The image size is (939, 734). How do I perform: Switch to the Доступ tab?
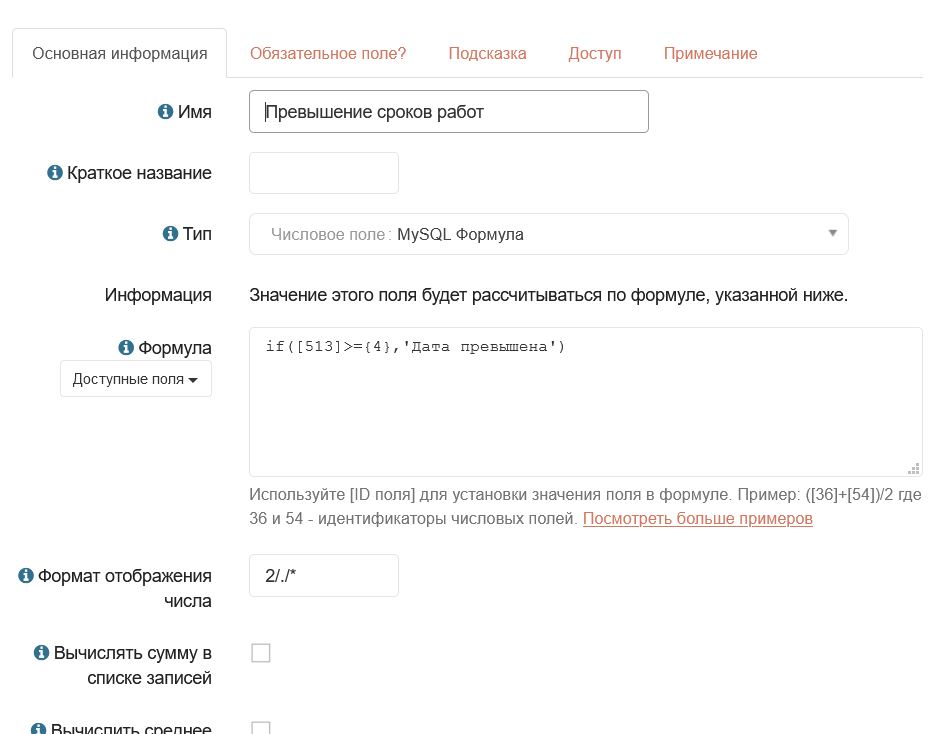tap(595, 53)
